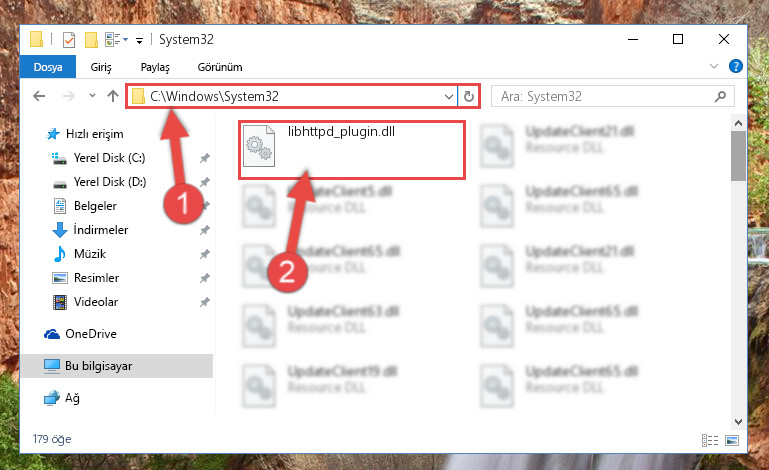Click the search magnifier icon

pyautogui.click(x=720, y=96)
